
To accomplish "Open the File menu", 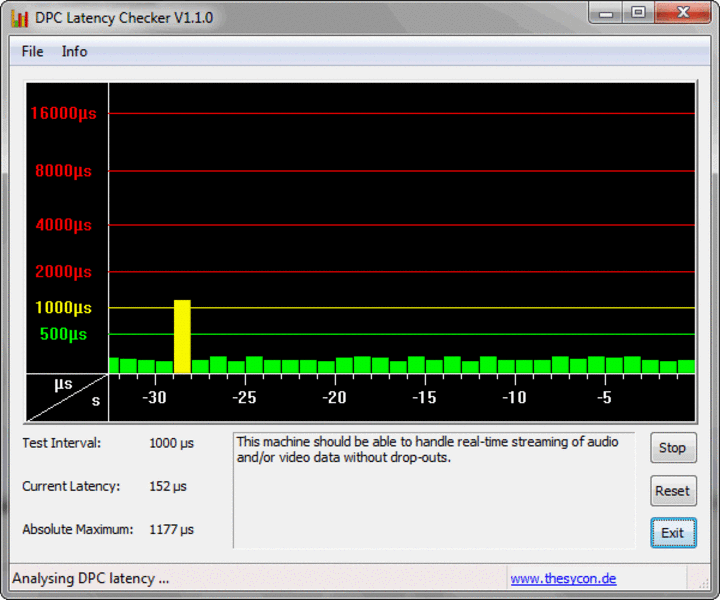I will (32, 51).
